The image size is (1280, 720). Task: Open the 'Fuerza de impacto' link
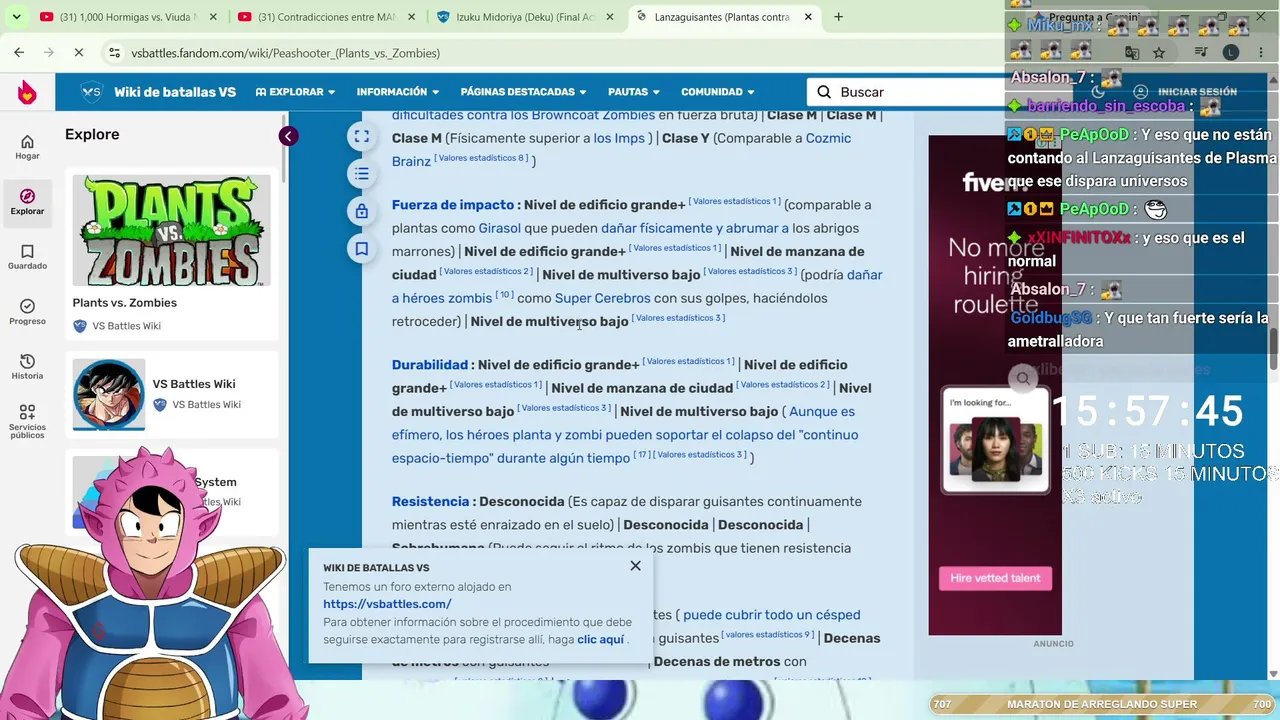[453, 205]
